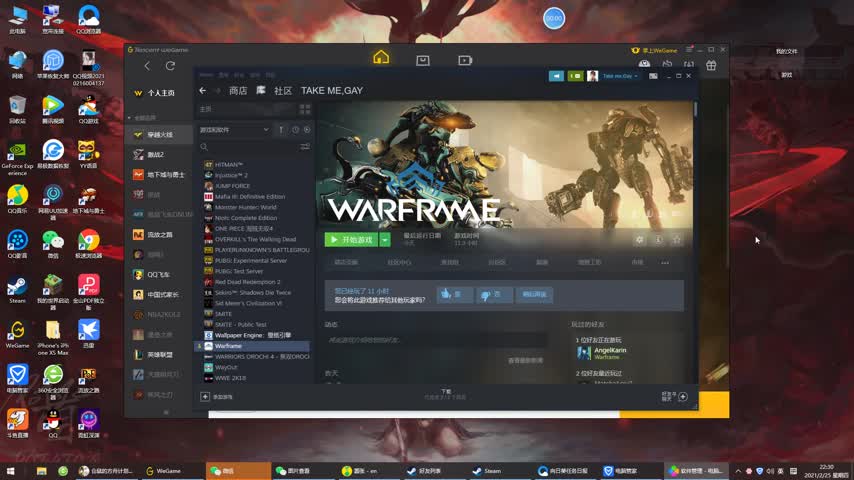
Task: Open the green Steam inbox icon
Action: tap(575, 76)
